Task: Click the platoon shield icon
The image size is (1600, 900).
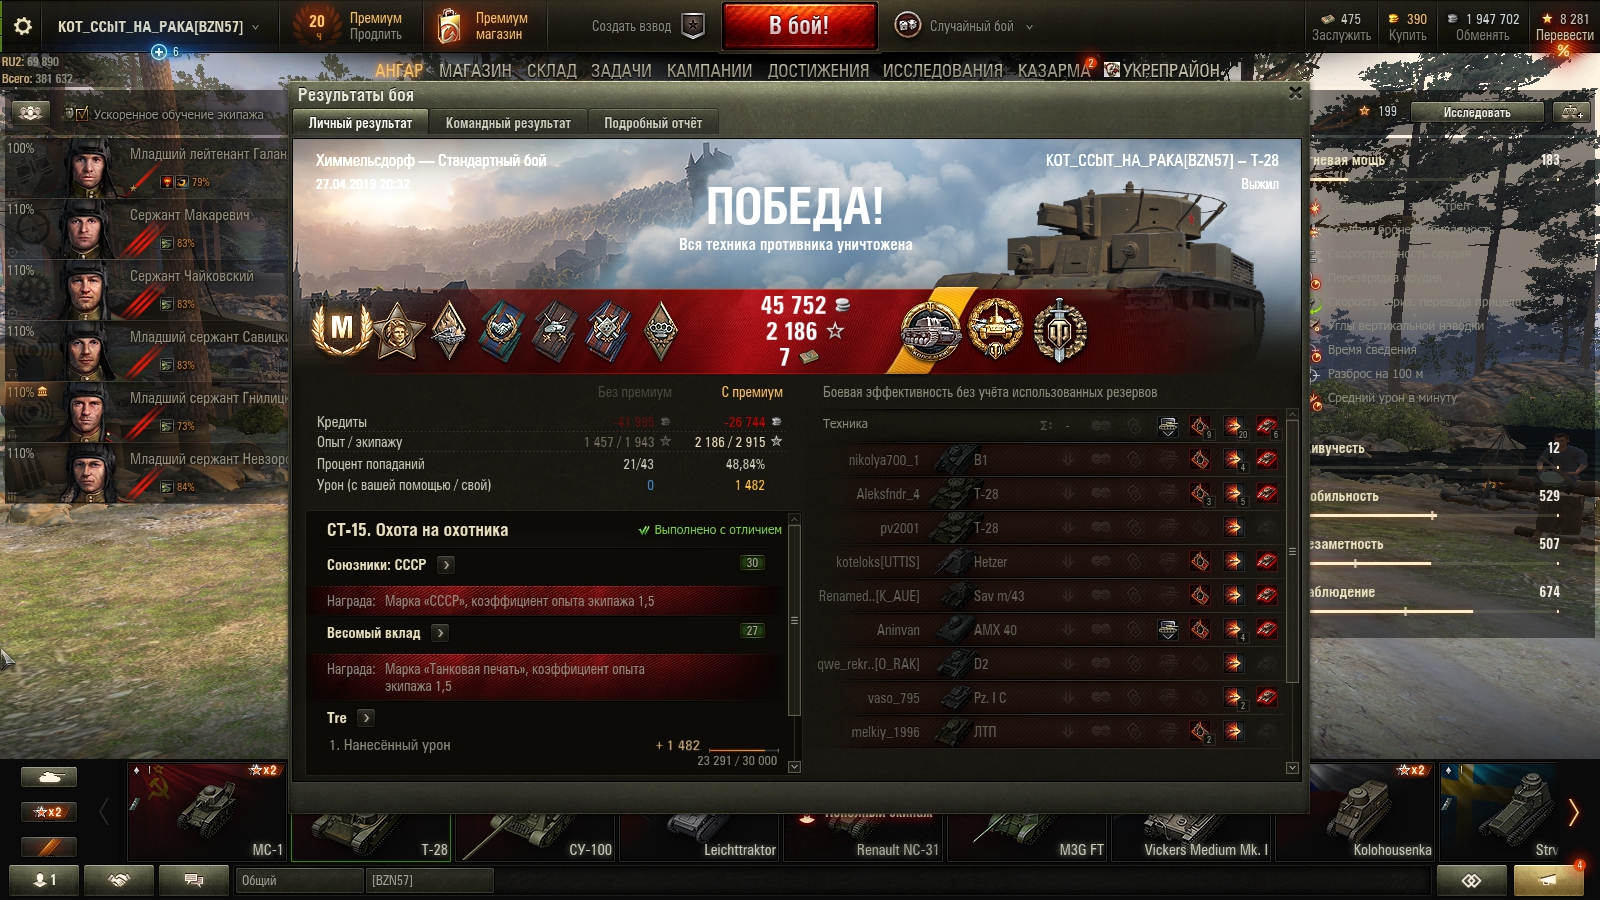Action: pos(693,26)
